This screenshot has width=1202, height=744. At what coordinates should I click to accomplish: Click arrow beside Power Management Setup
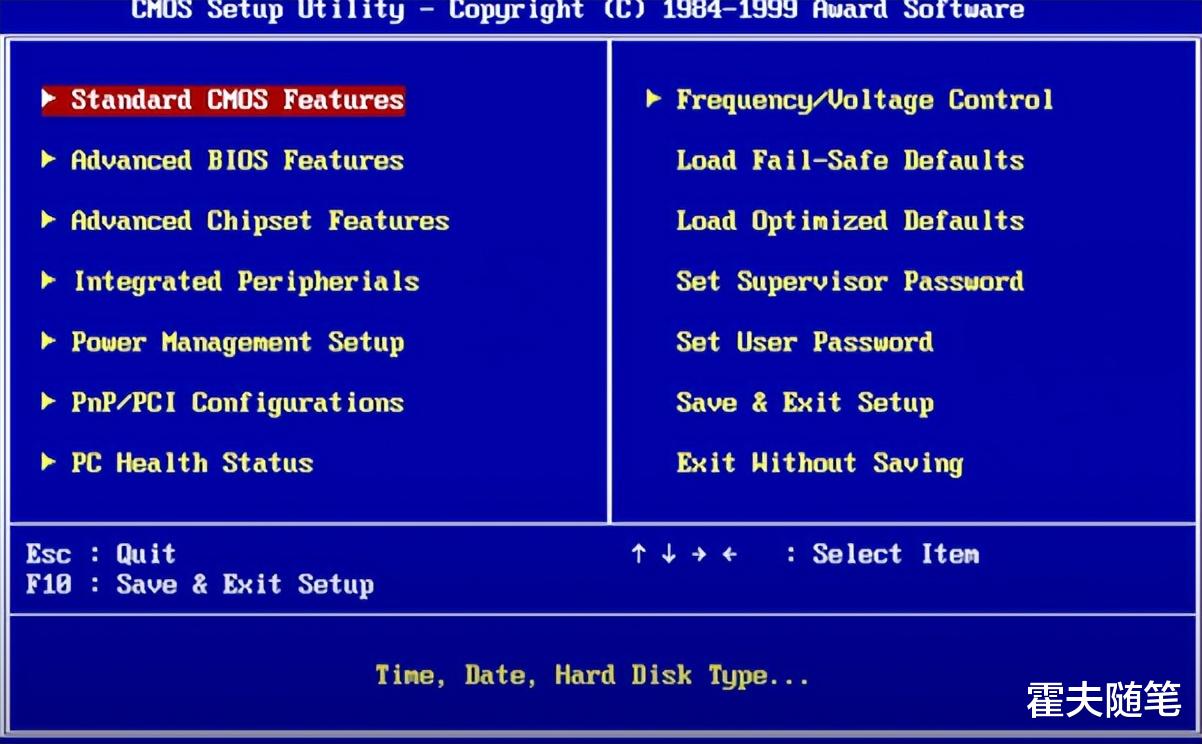[x=49, y=341]
